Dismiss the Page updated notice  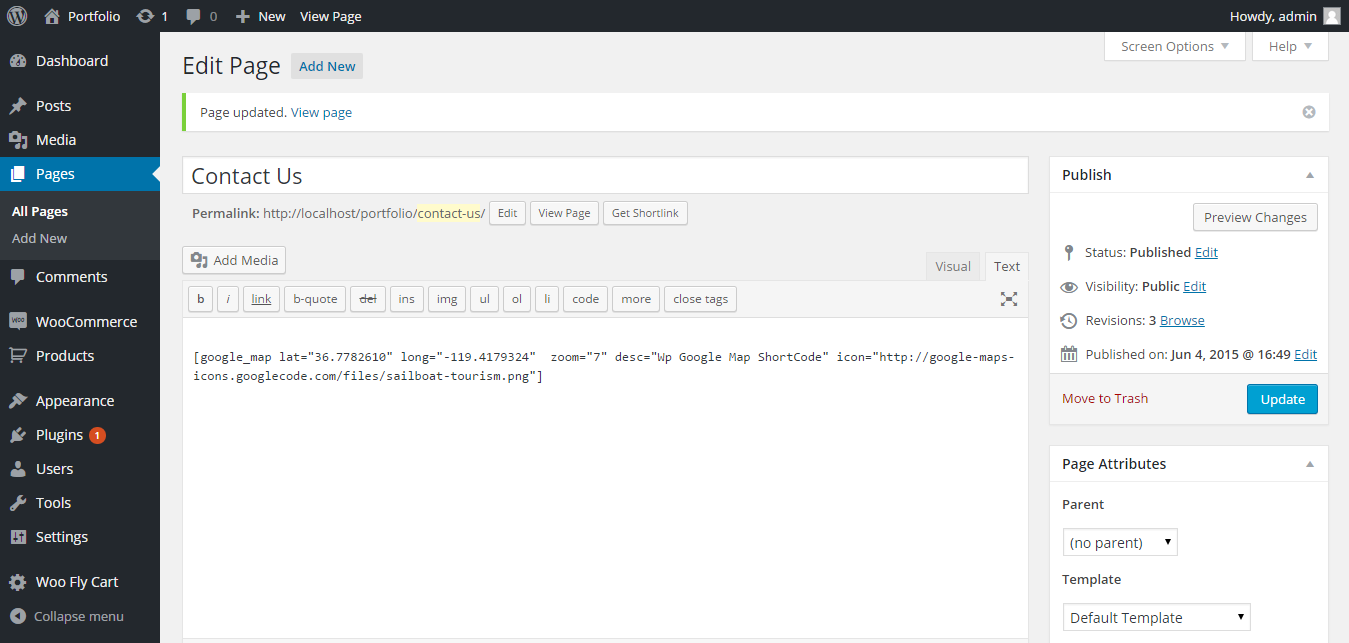1308,112
